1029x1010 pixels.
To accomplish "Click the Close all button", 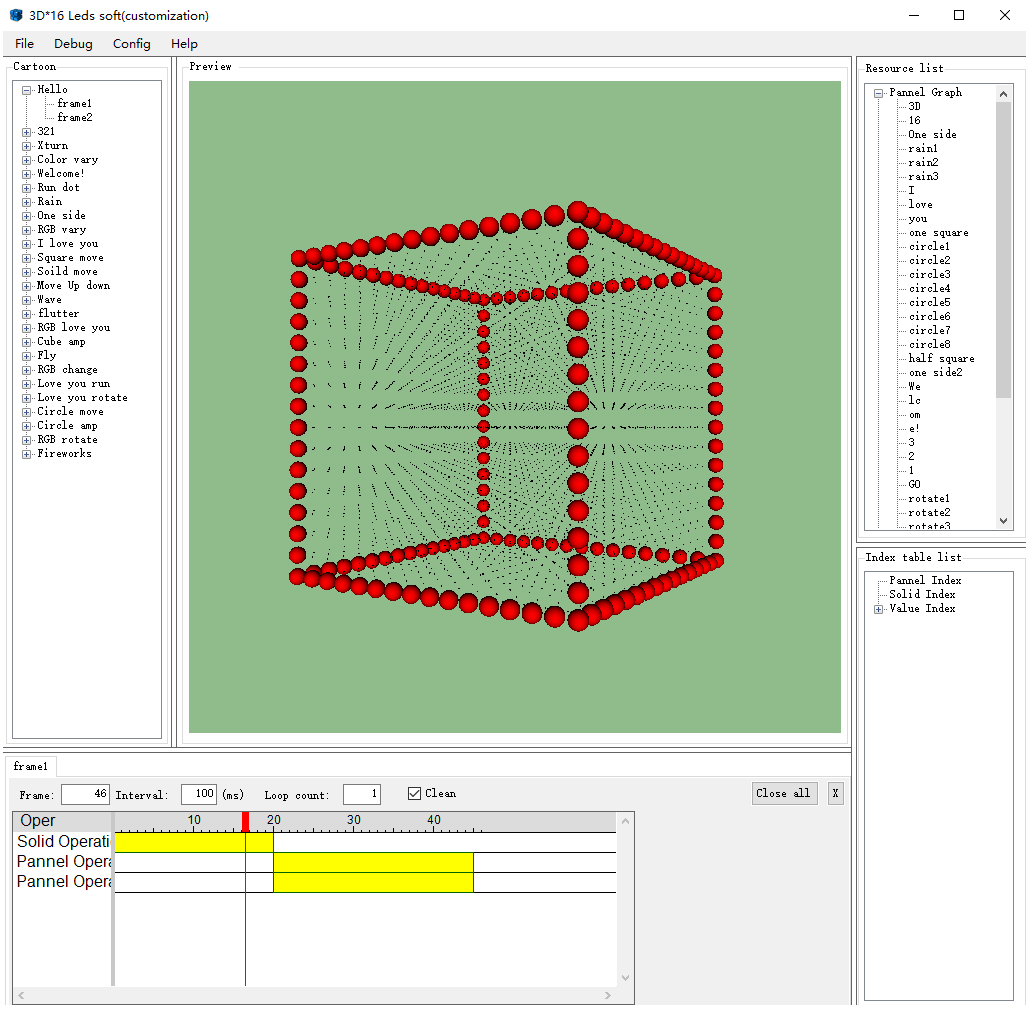I will click(x=784, y=793).
